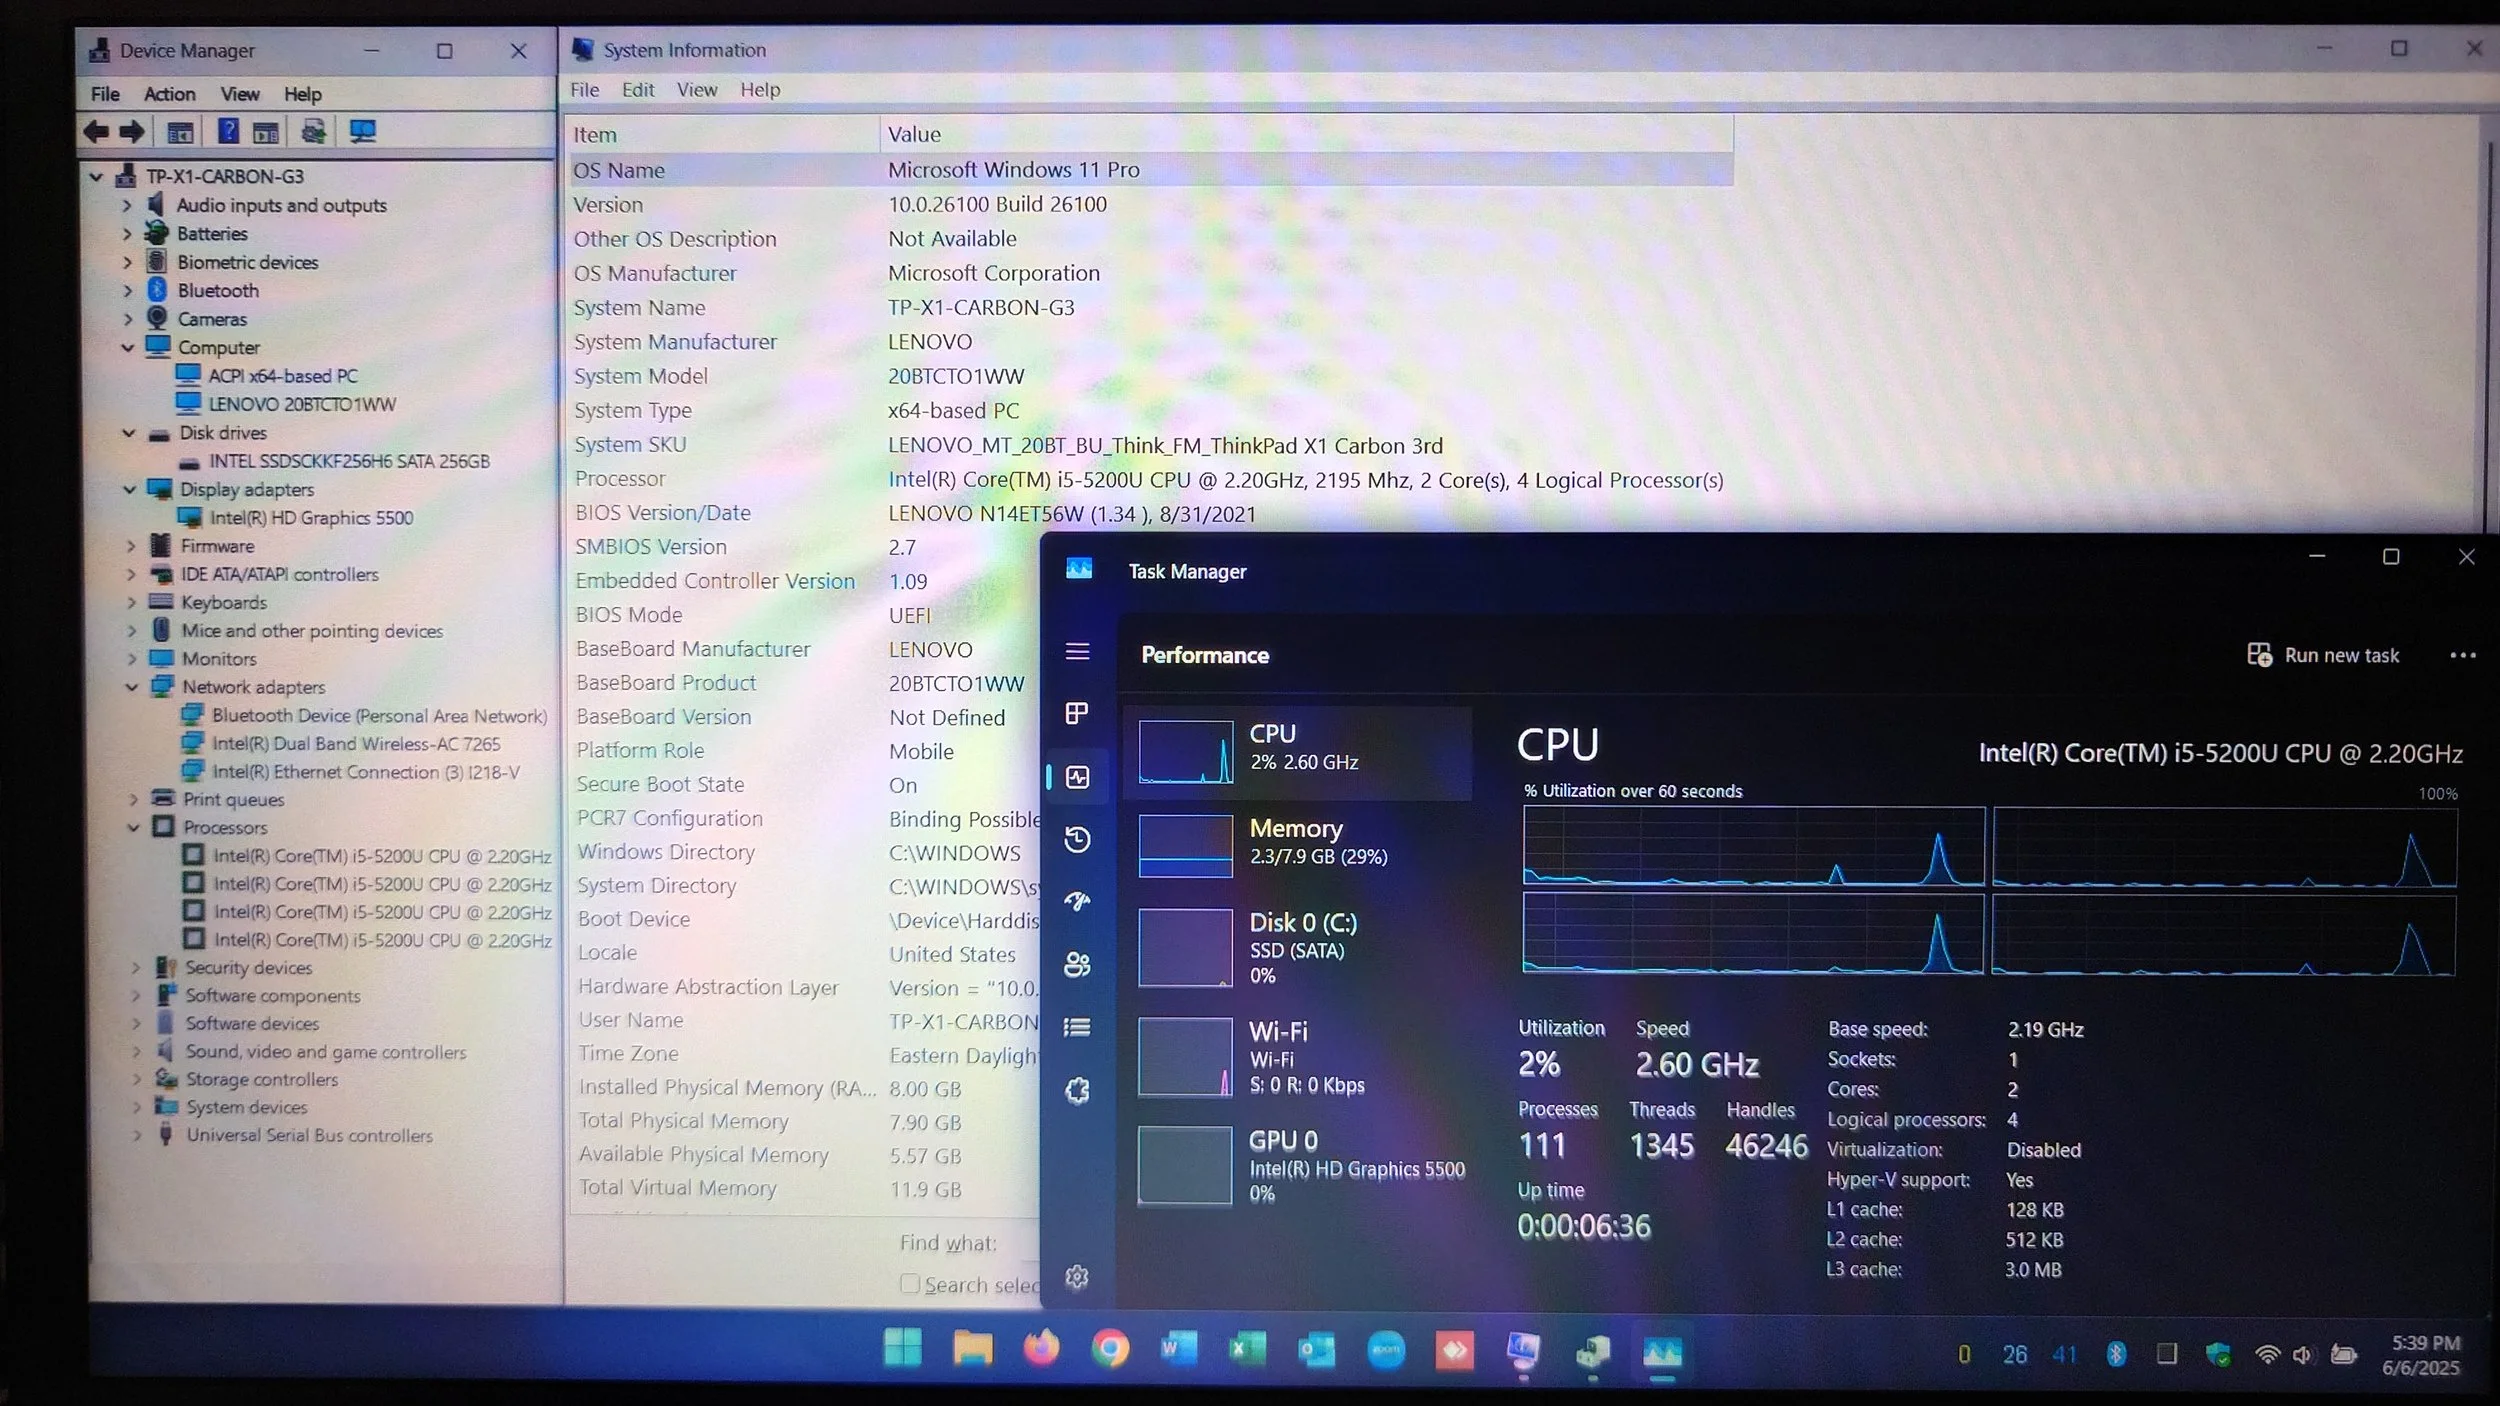Collapse the Processors tree node
The width and height of the screenshot is (2500, 1406).
coord(133,828)
